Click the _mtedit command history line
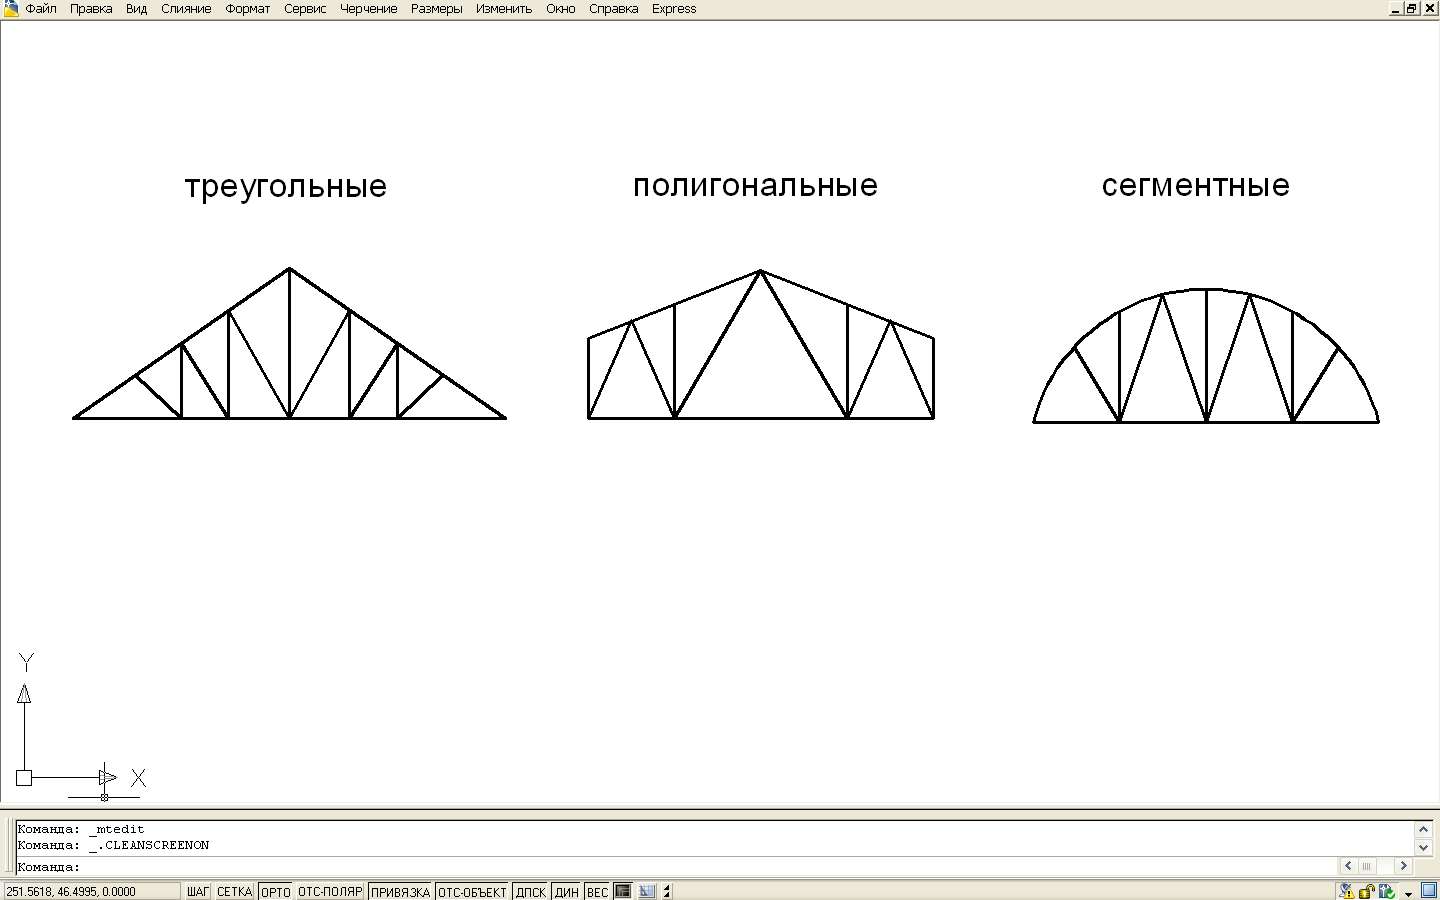Viewport: 1440px width, 900px height. coord(81,829)
